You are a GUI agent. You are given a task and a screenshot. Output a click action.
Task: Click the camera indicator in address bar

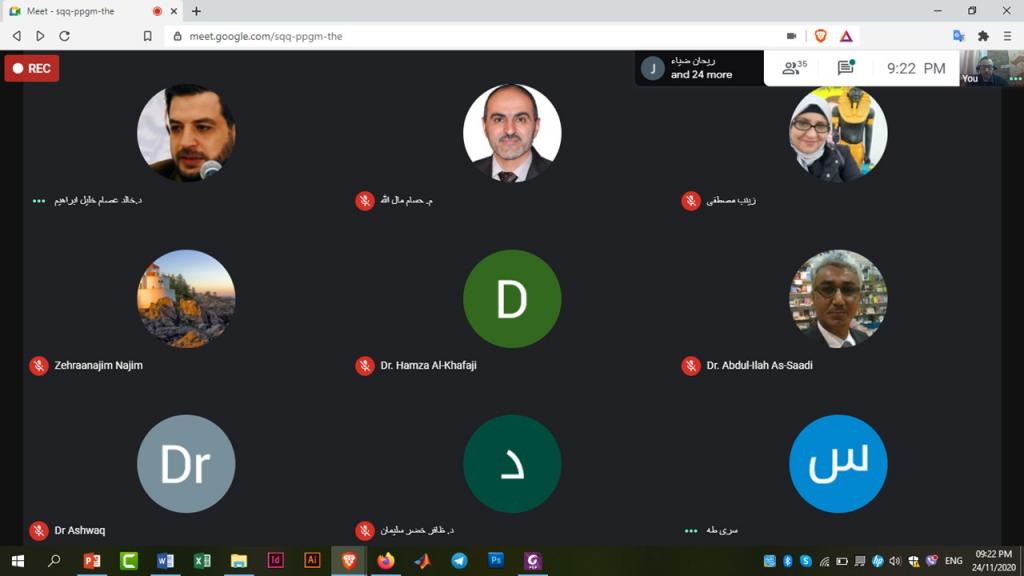coord(791,36)
